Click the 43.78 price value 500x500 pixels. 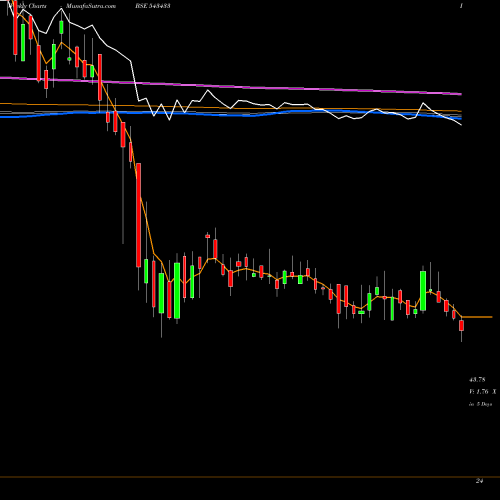click(477, 379)
